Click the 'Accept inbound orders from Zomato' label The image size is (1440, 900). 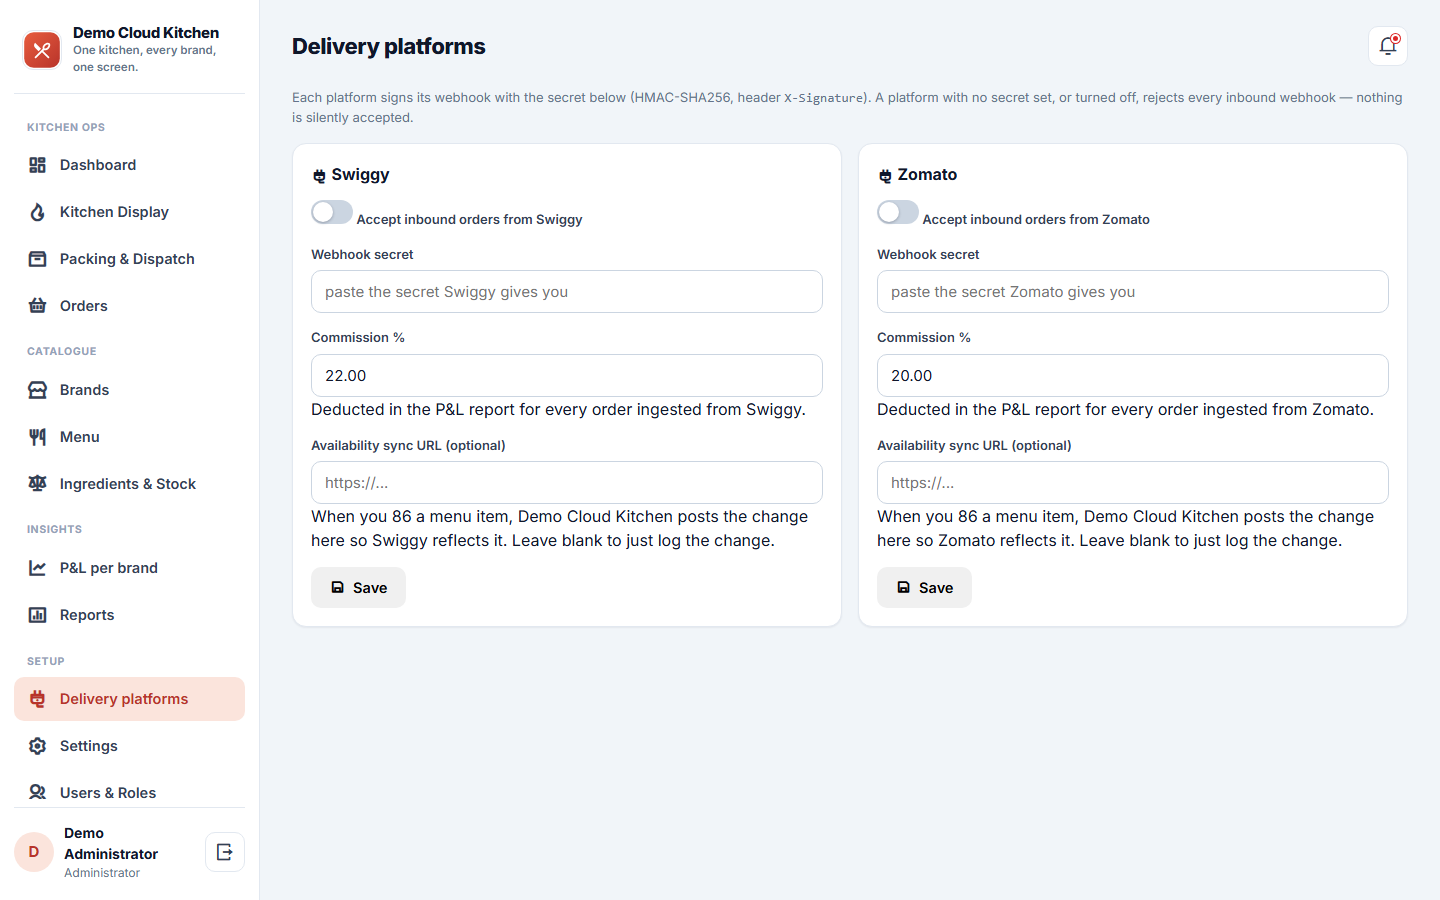coord(1036,219)
